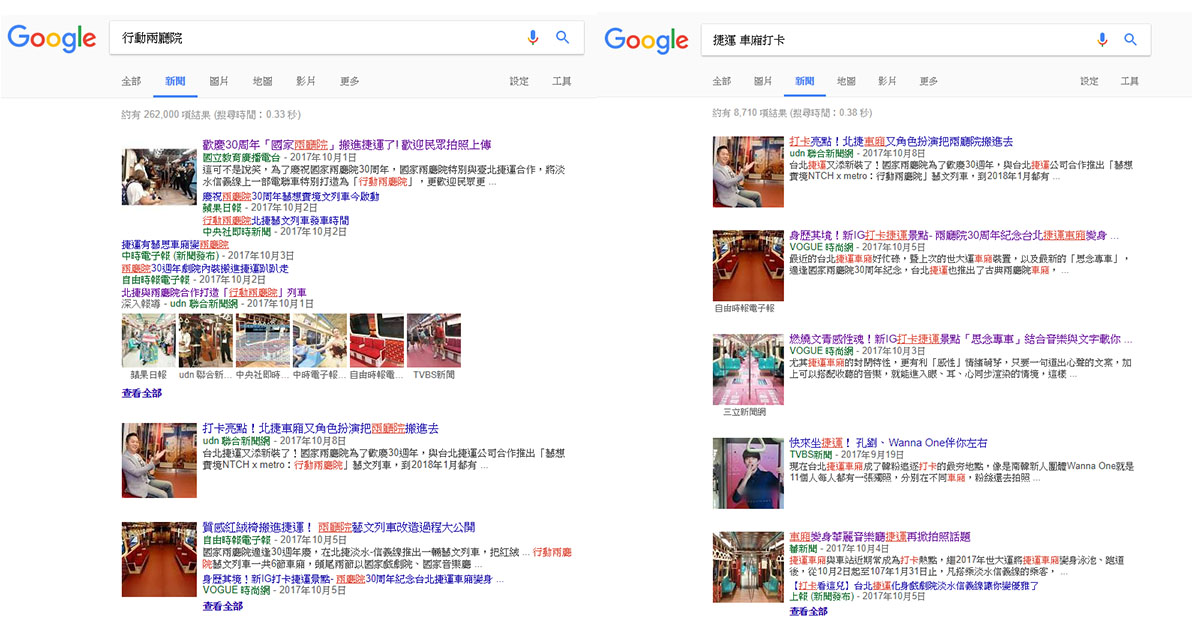Image resolution: width=1200 pixels, height=628 pixels.
Task: Open 行動兩廳院北捷藝文列車發車時間 link
Action: [275, 220]
